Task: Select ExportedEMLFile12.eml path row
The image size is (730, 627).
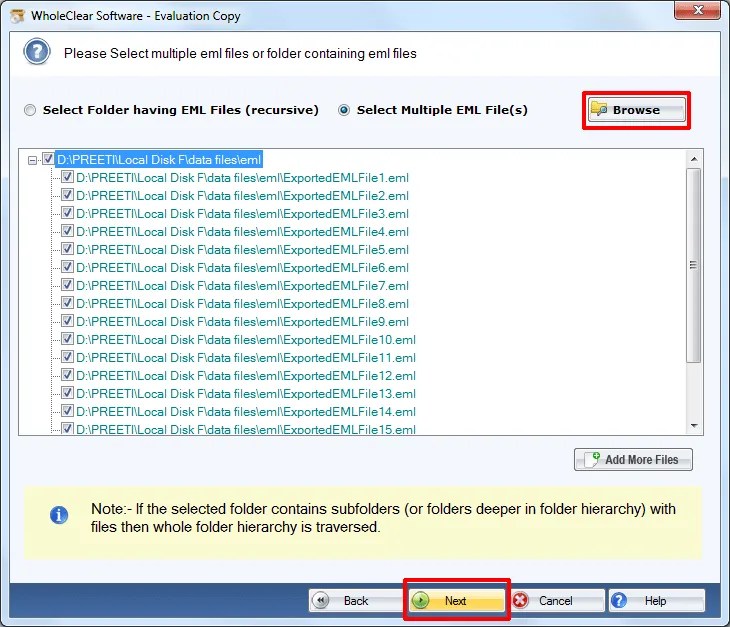Action: coord(246,376)
